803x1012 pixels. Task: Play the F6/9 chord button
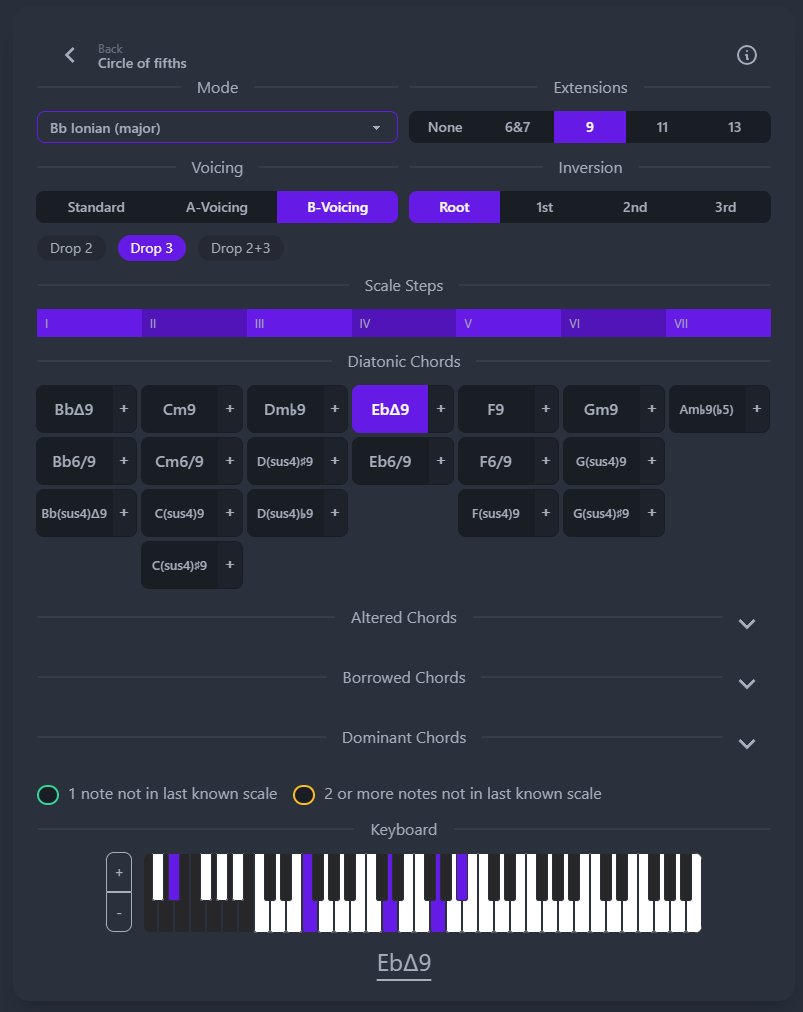pyautogui.click(x=496, y=461)
